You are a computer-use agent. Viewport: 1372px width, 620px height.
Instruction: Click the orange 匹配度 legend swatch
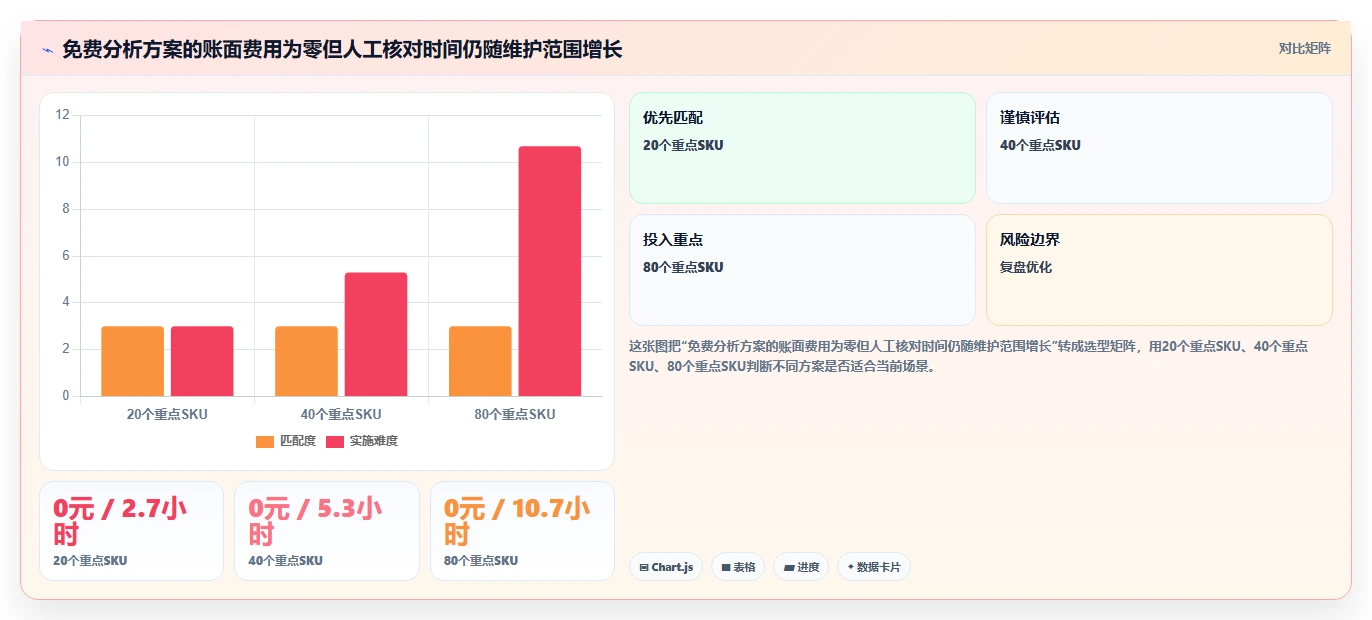[265, 441]
